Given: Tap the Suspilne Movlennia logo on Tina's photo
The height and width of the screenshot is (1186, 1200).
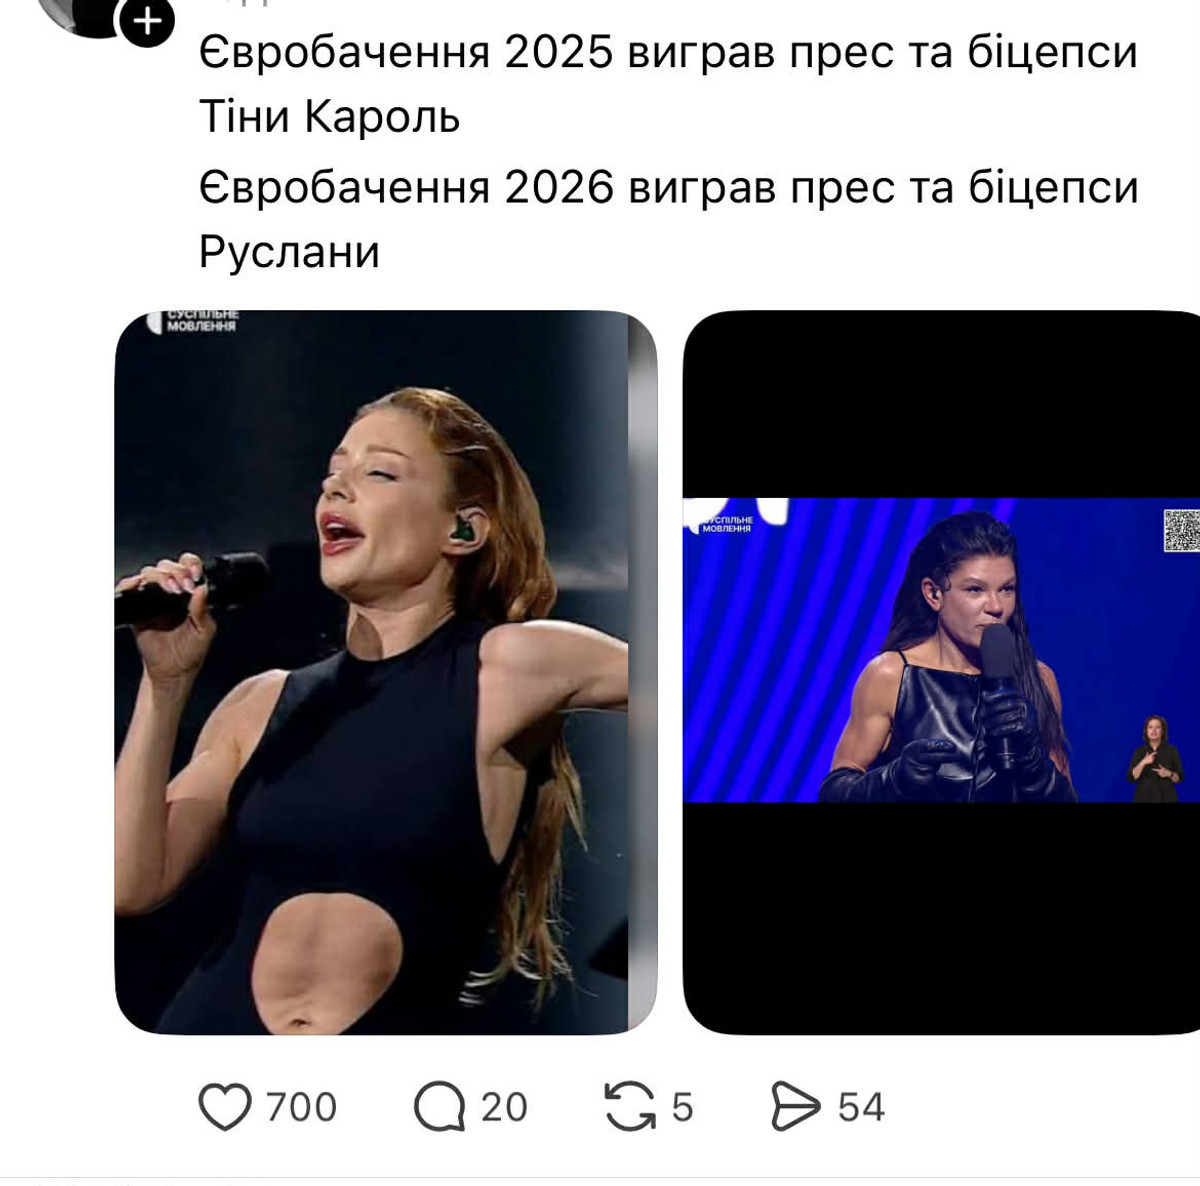Looking at the screenshot, I should 200,322.
